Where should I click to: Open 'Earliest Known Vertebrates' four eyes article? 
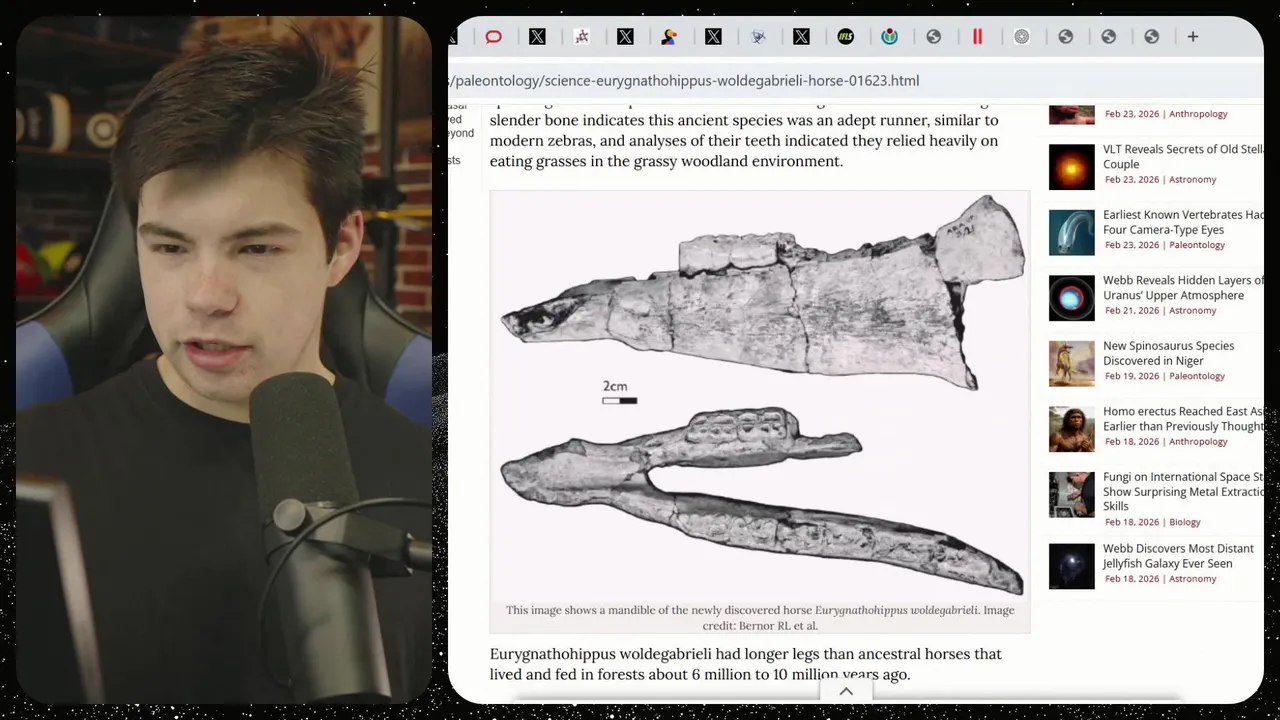(x=1183, y=222)
